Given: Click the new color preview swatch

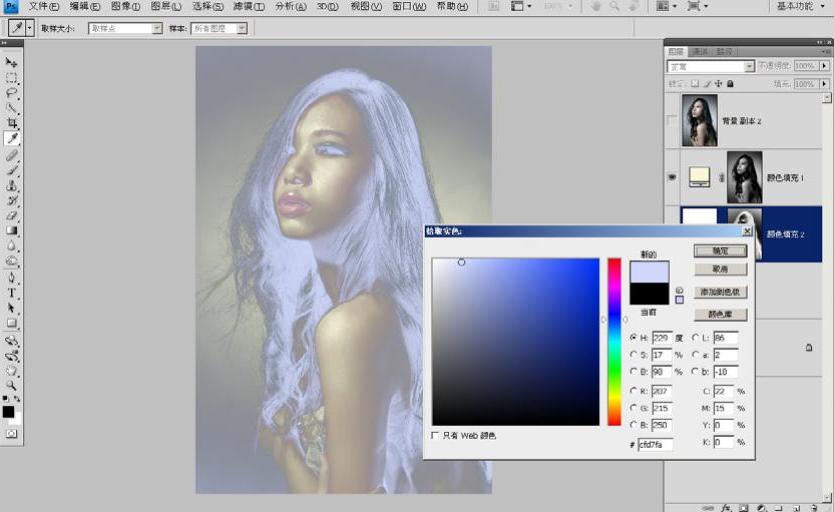Looking at the screenshot, I should pos(649,272).
